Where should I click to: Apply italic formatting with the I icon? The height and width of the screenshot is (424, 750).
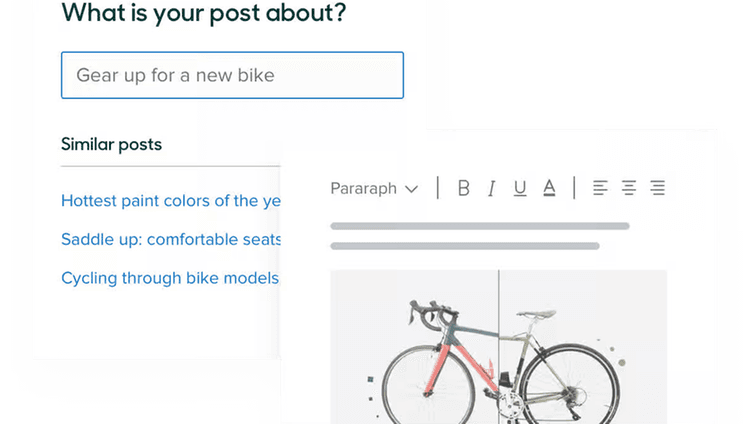click(x=491, y=188)
